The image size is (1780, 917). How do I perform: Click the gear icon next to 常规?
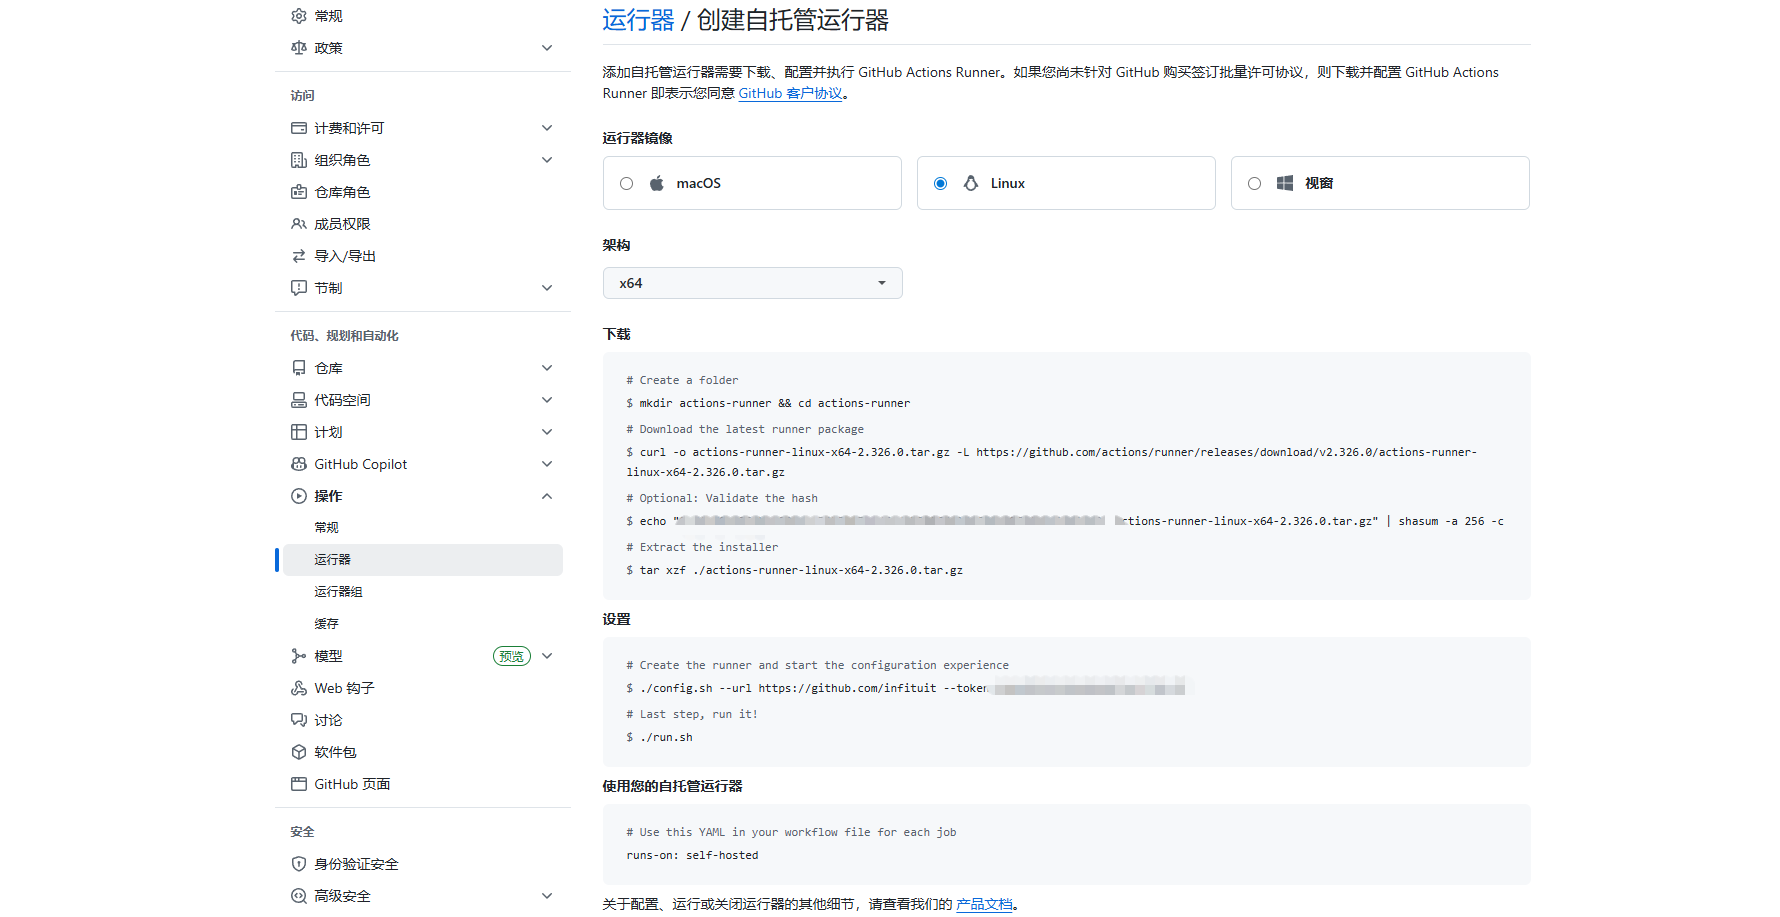point(298,16)
